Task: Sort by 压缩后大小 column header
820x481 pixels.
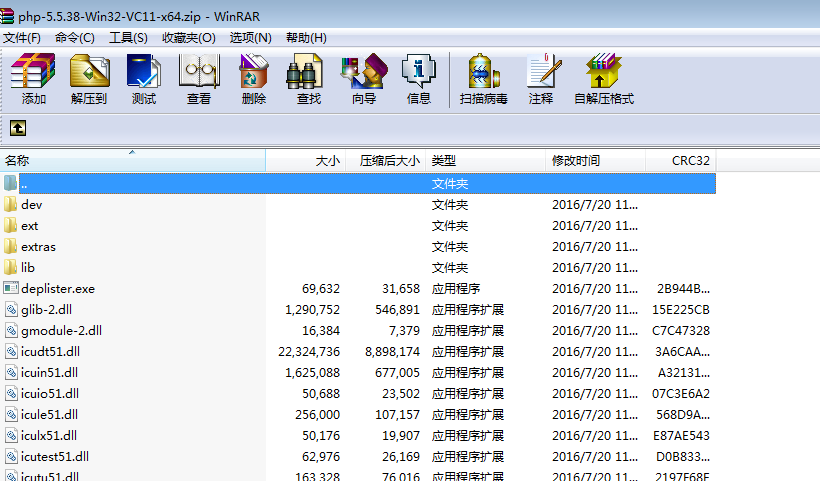Action: [x=386, y=161]
